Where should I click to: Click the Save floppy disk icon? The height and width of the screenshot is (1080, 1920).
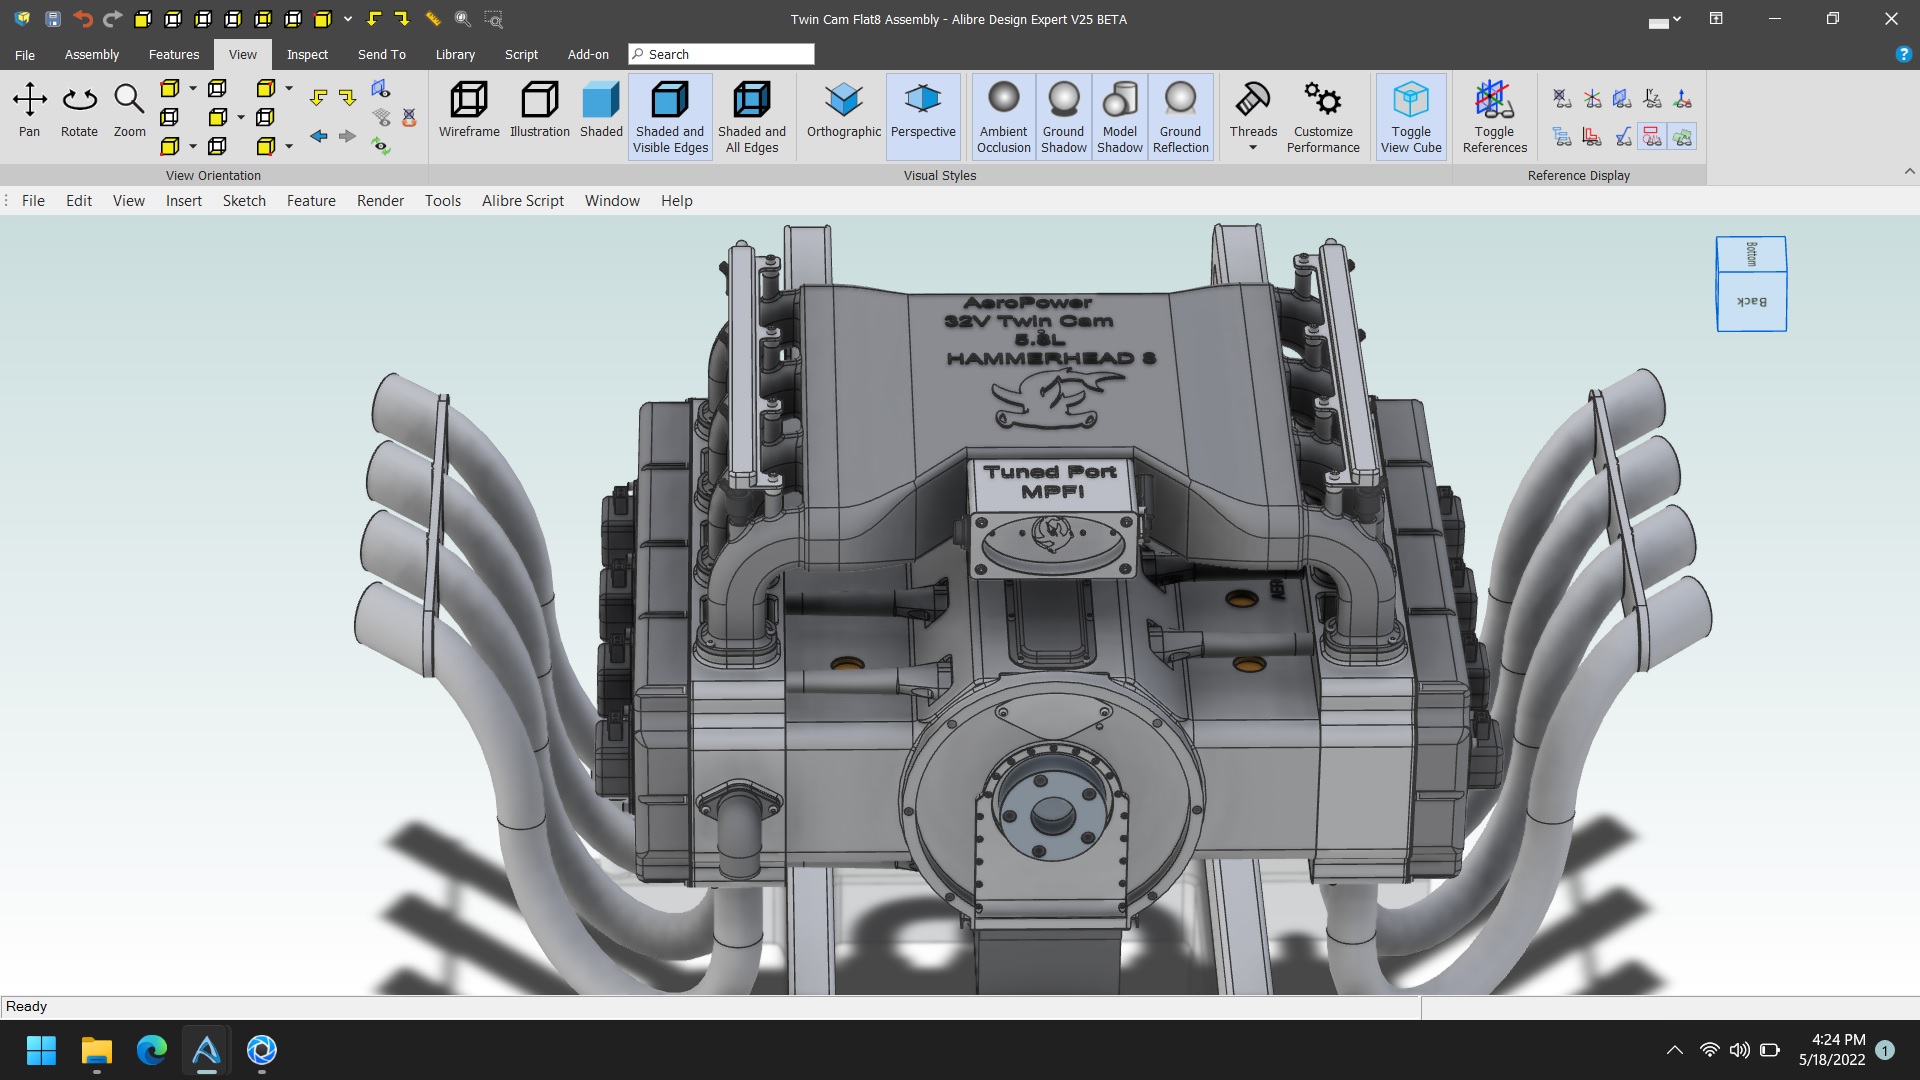point(53,19)
